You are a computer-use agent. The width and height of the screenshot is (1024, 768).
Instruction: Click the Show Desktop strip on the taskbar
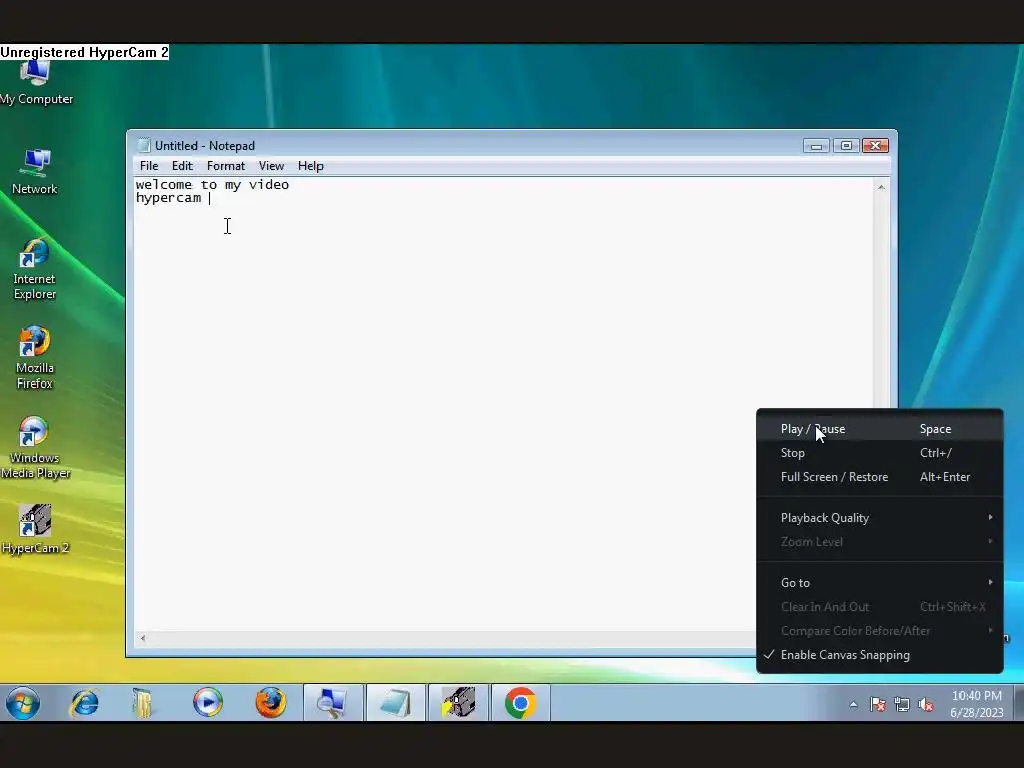coord(1019,703)
